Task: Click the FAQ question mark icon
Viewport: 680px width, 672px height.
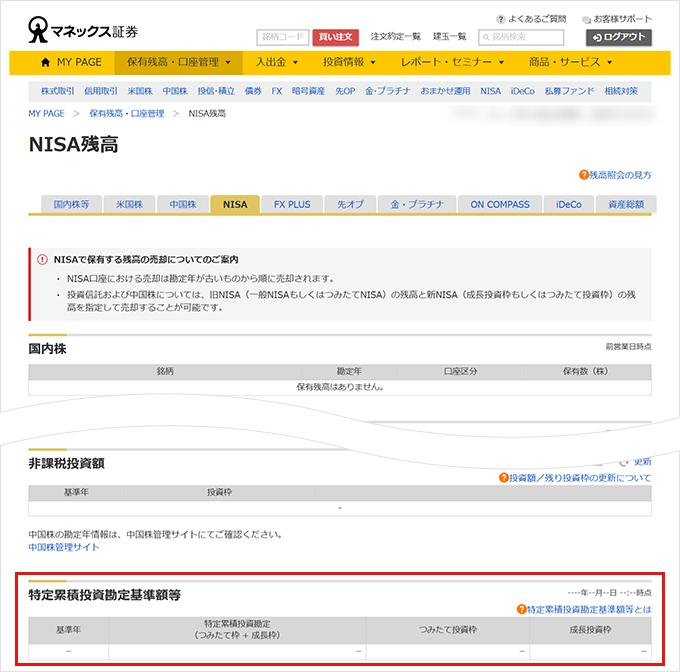Action: tap(501, 19)
